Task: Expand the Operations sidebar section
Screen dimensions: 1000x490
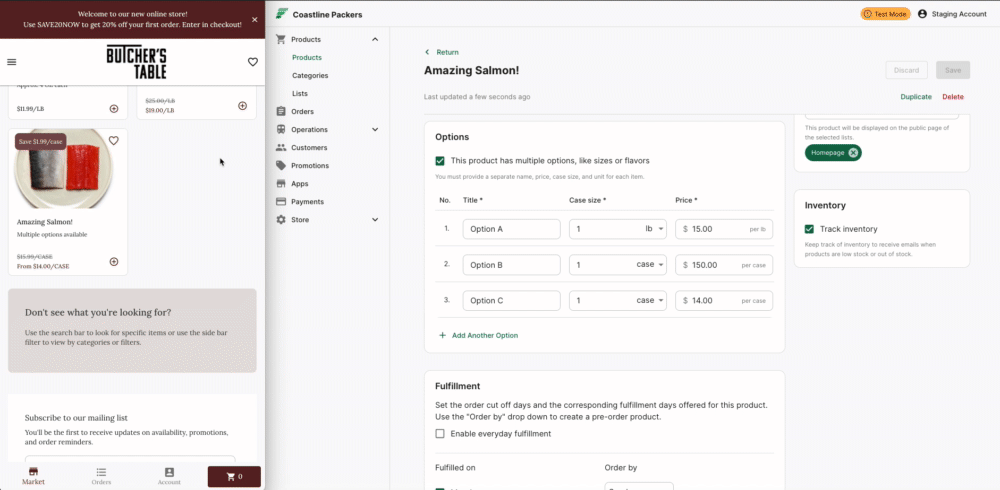Action: click(375, 129)
